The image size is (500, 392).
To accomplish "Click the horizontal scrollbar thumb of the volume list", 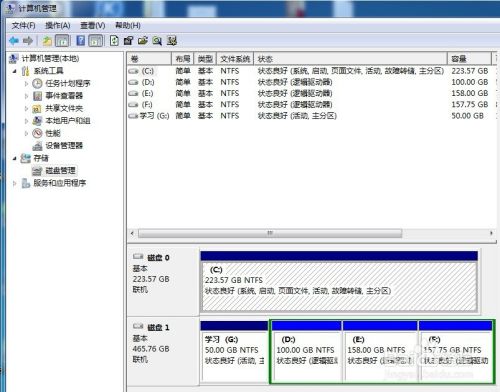I will [x=270, y=233].
